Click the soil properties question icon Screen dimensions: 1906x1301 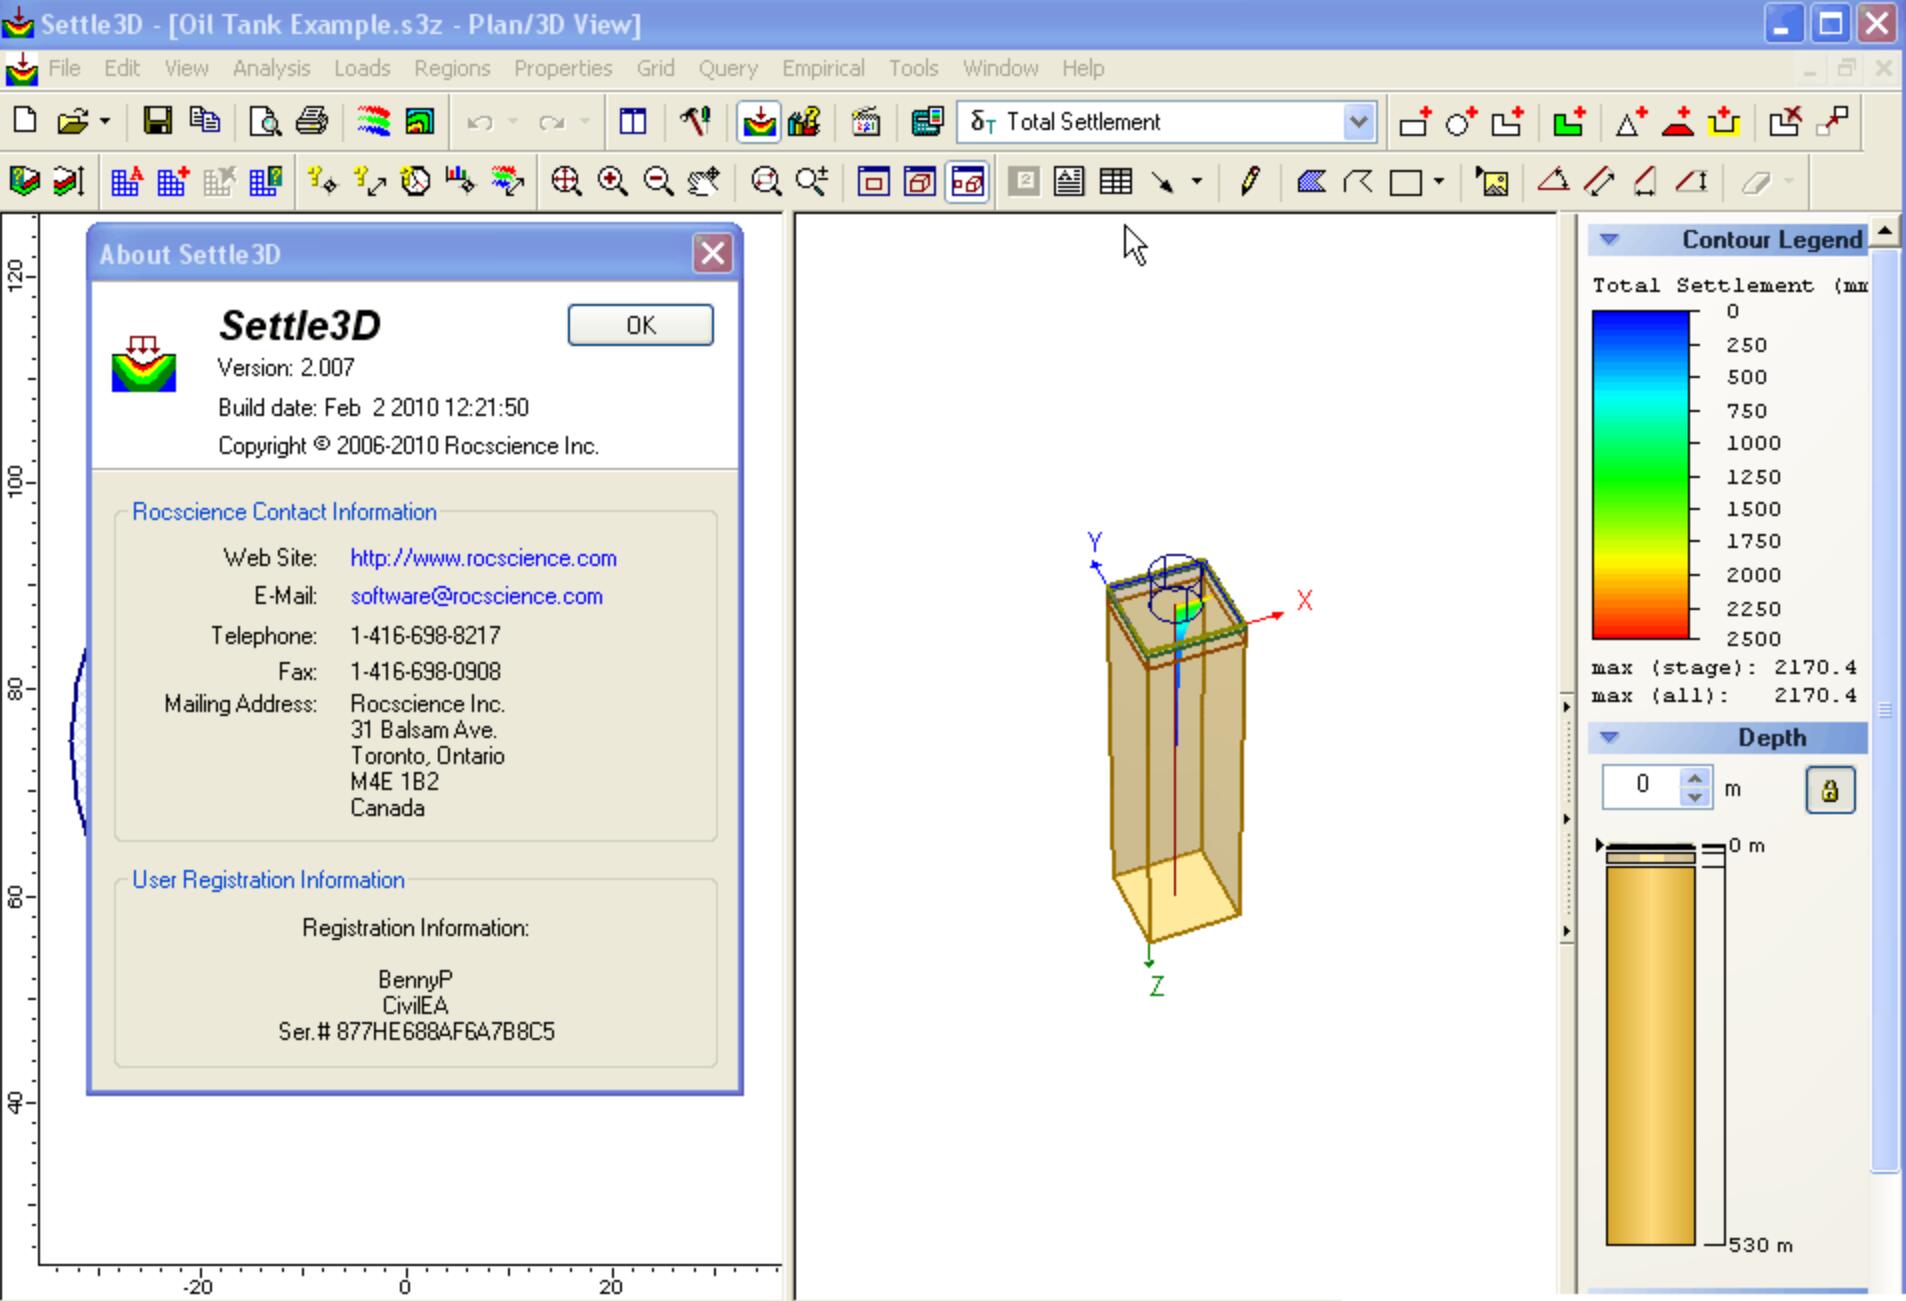(x=804, y=122)
